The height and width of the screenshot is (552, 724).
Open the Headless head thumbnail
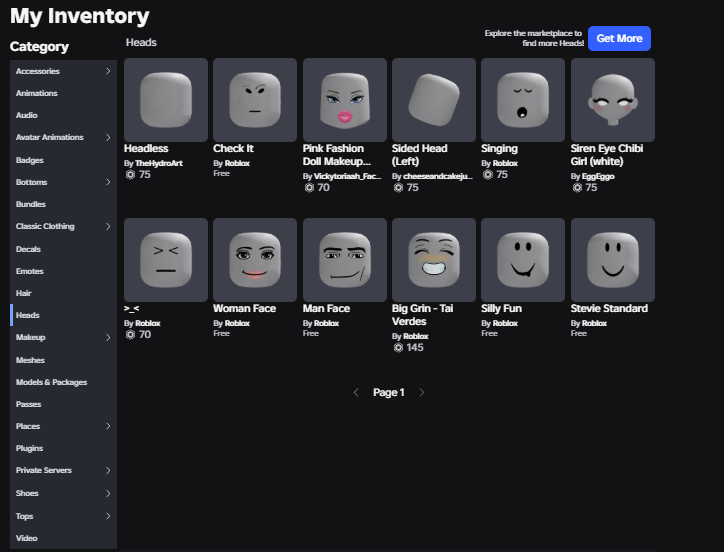click(166, 100)
